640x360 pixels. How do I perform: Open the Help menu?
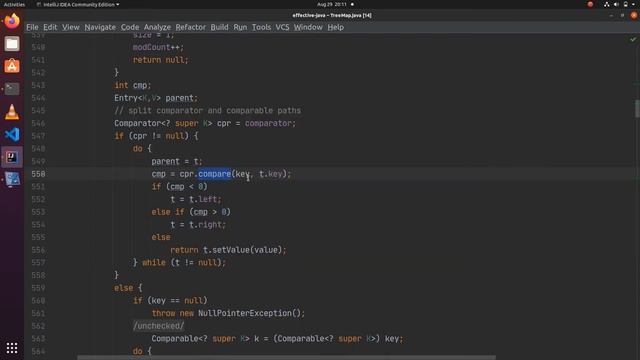[x=336, y=27]
